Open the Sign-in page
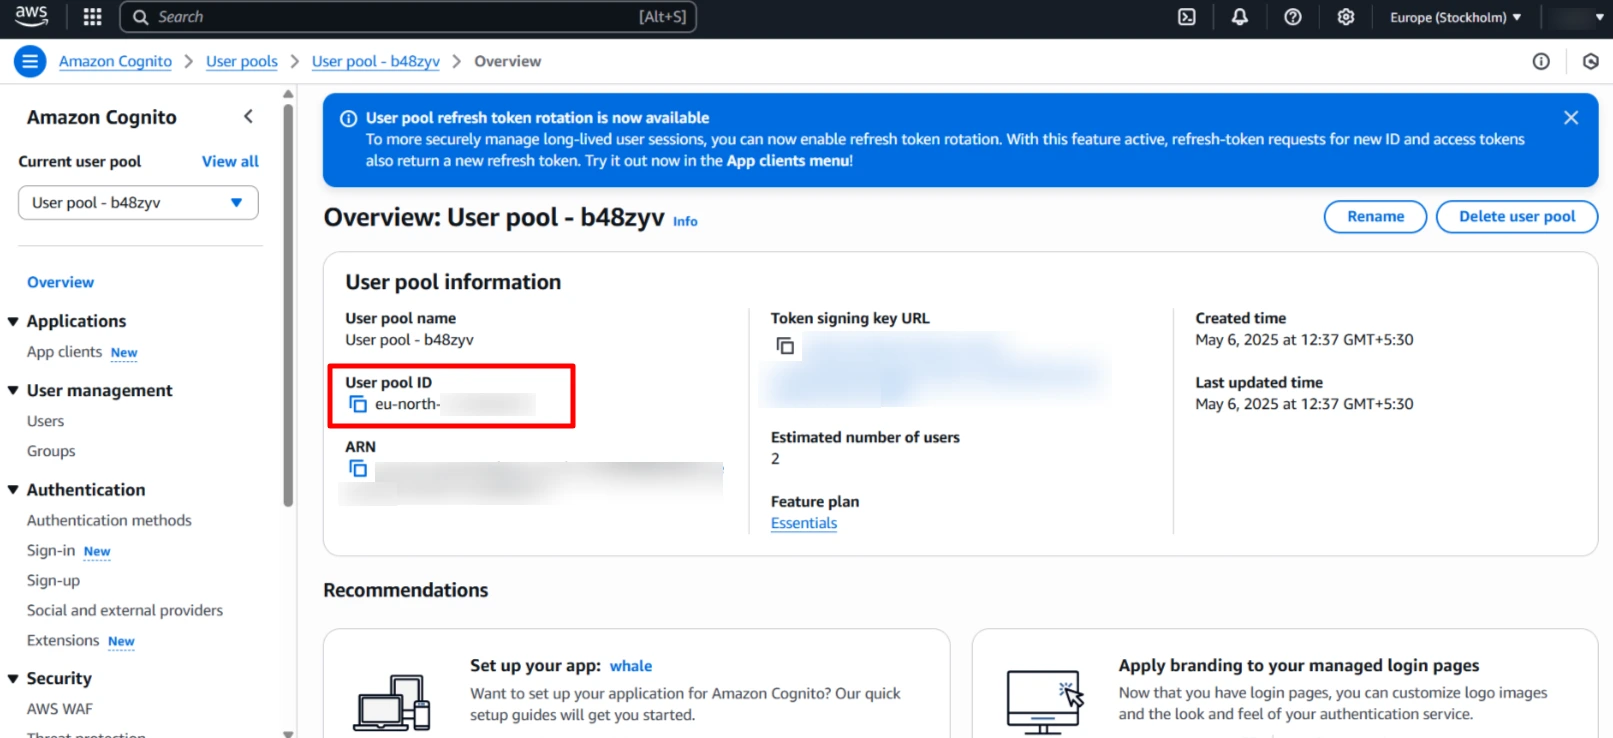The width and height of the screenshot is (1613, 738). coord(51,550)
